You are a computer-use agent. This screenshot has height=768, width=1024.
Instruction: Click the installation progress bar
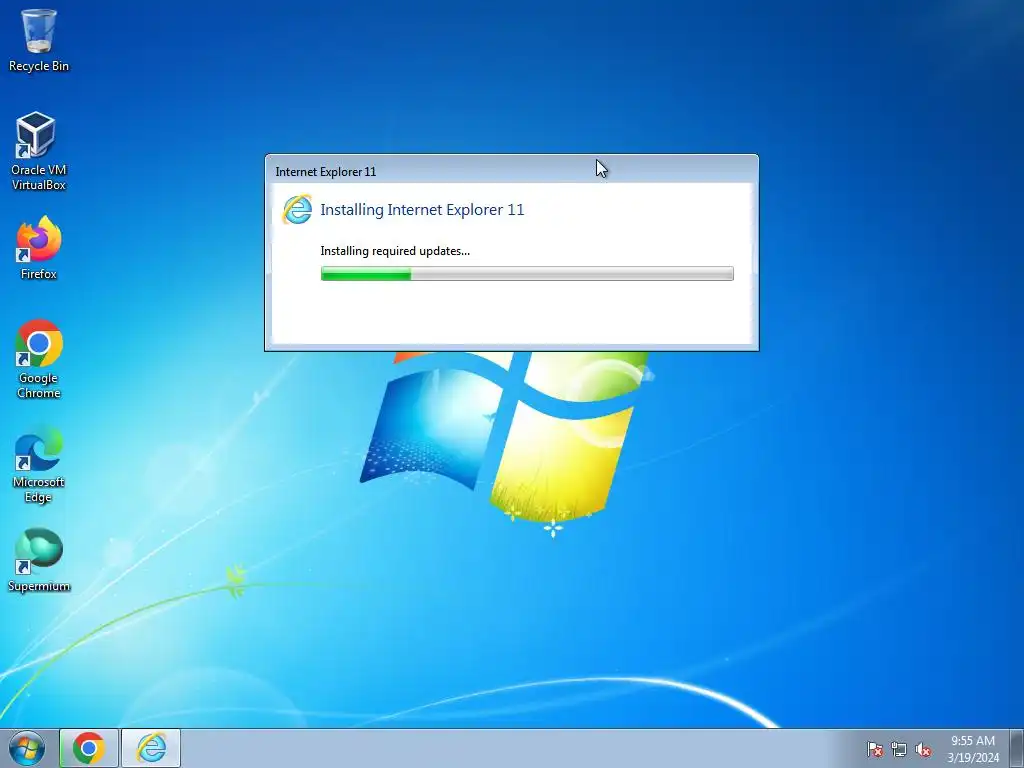coord(527,274)
